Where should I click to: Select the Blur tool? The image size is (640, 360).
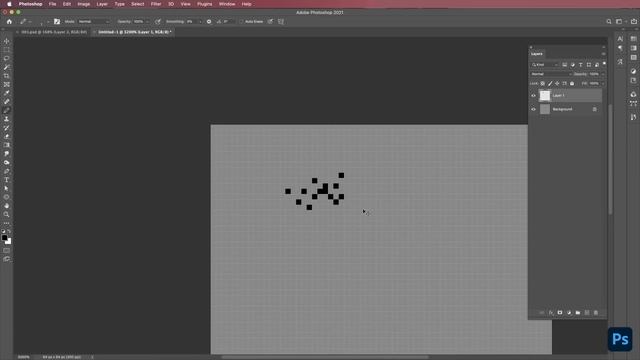(7, 153)
